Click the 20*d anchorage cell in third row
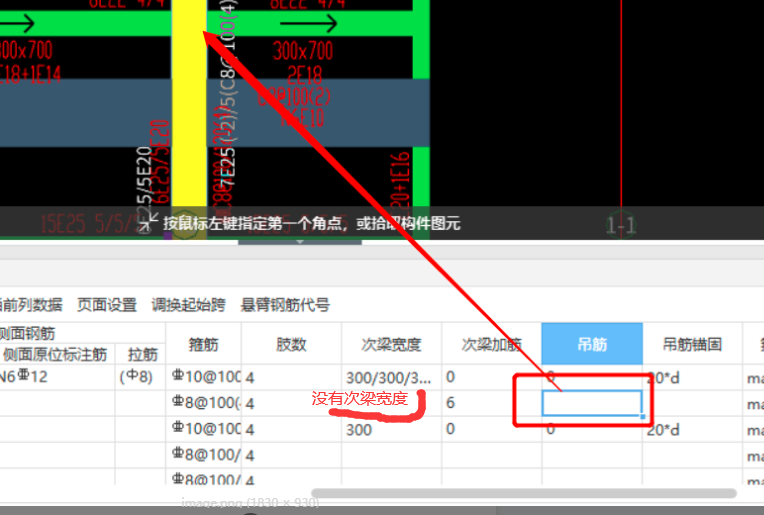The height and width of the screenshot is (515, 764). pos(692,429)
